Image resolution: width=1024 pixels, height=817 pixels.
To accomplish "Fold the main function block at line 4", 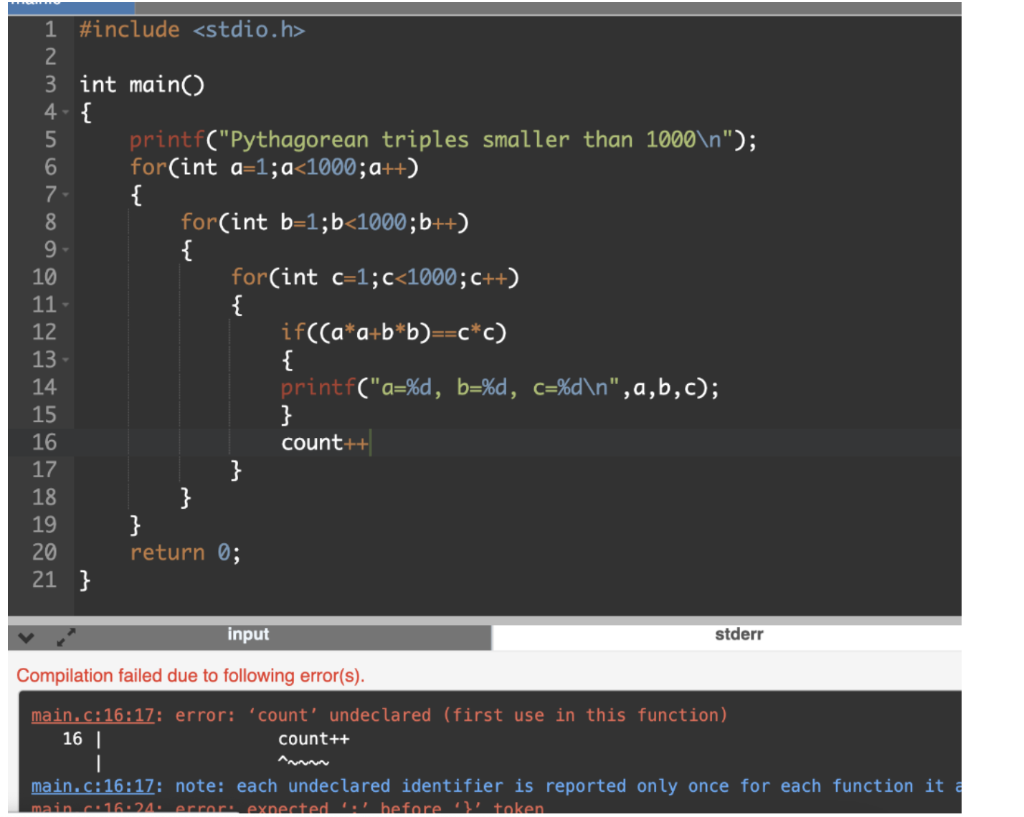I will [x=65, y=112].
